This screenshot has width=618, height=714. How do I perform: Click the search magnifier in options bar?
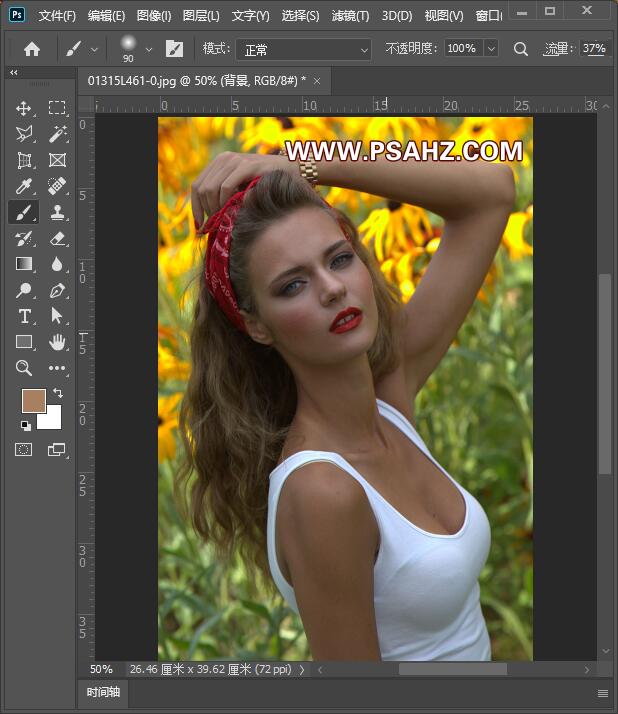click(x=521, y=49)
